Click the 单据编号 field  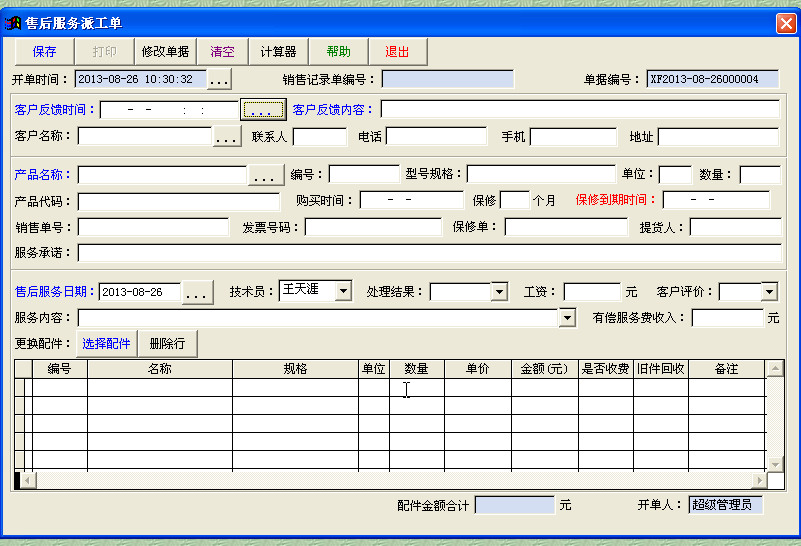pos(713,79)
